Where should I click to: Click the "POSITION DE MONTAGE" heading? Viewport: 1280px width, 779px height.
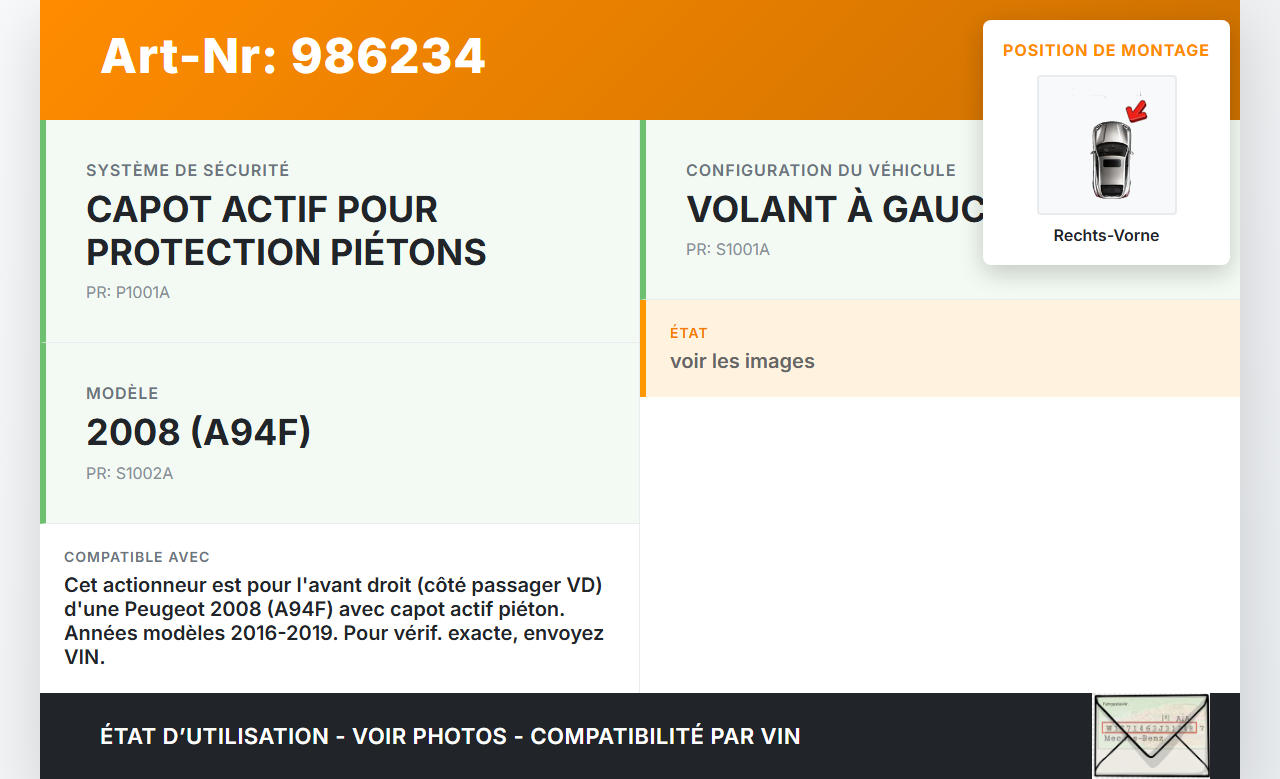1106,50
